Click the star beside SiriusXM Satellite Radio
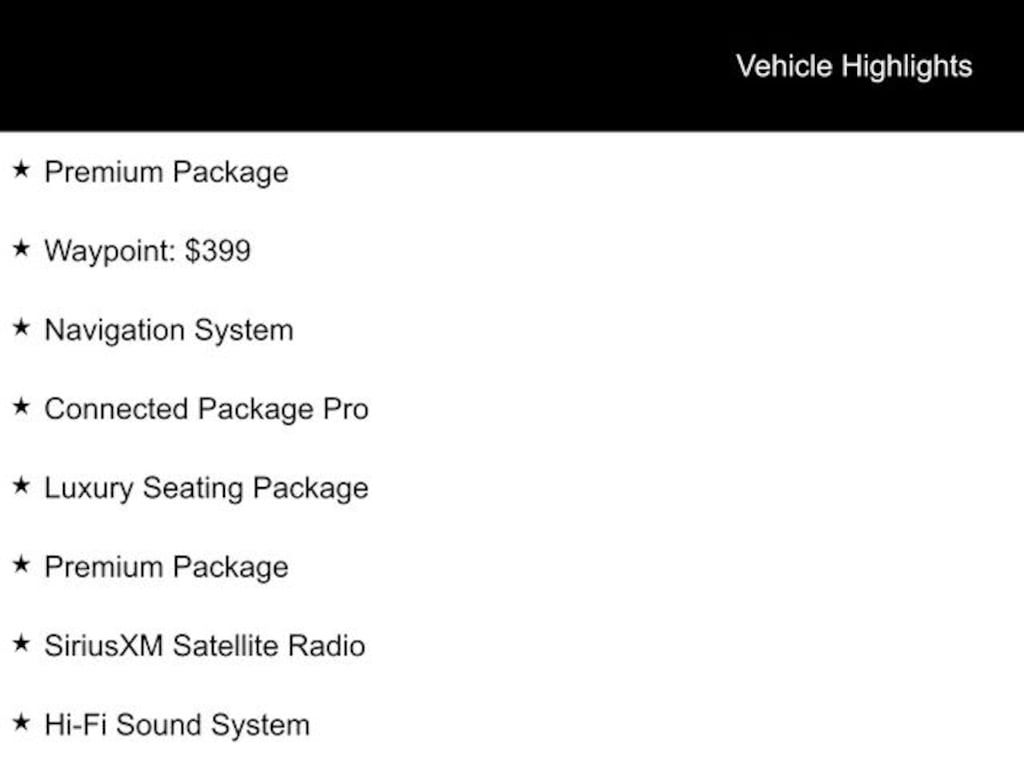1024x768 pixels. coord(21,643)
